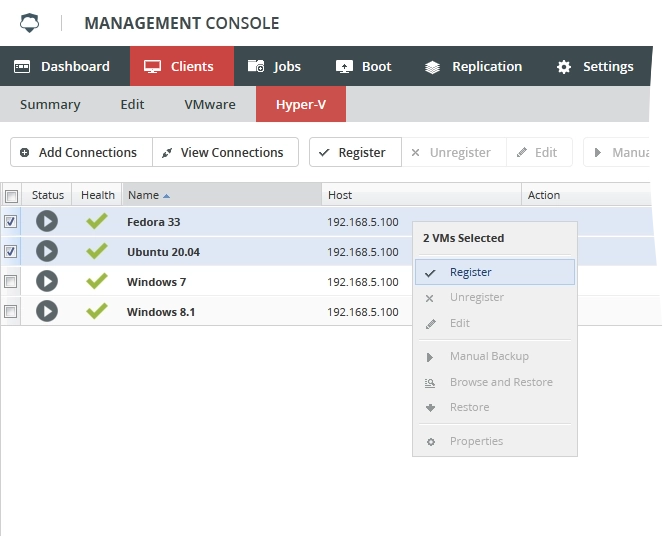Switch to the VMware sub-tab
The image size is (666, 546).
tap(210, 104)
